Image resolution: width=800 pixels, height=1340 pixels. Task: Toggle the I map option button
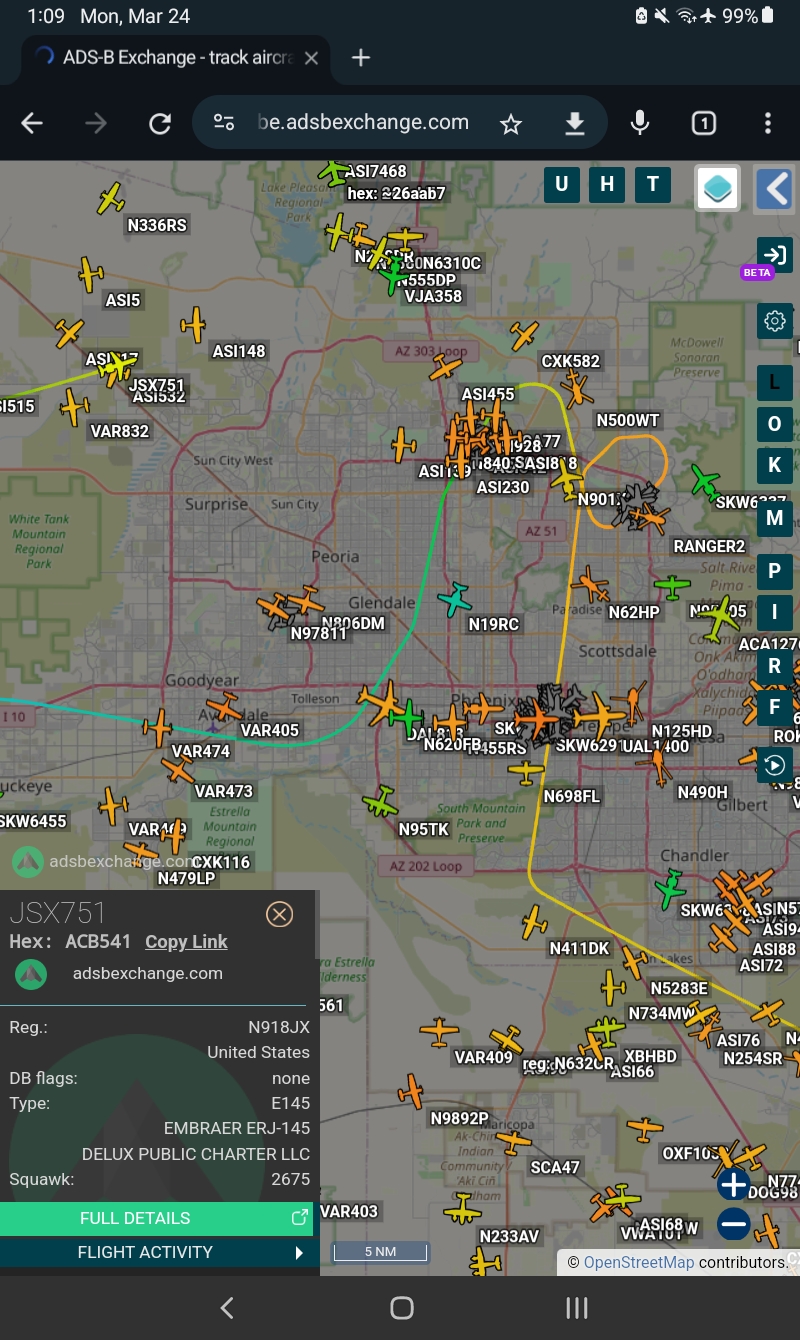(x=774, y=612)
